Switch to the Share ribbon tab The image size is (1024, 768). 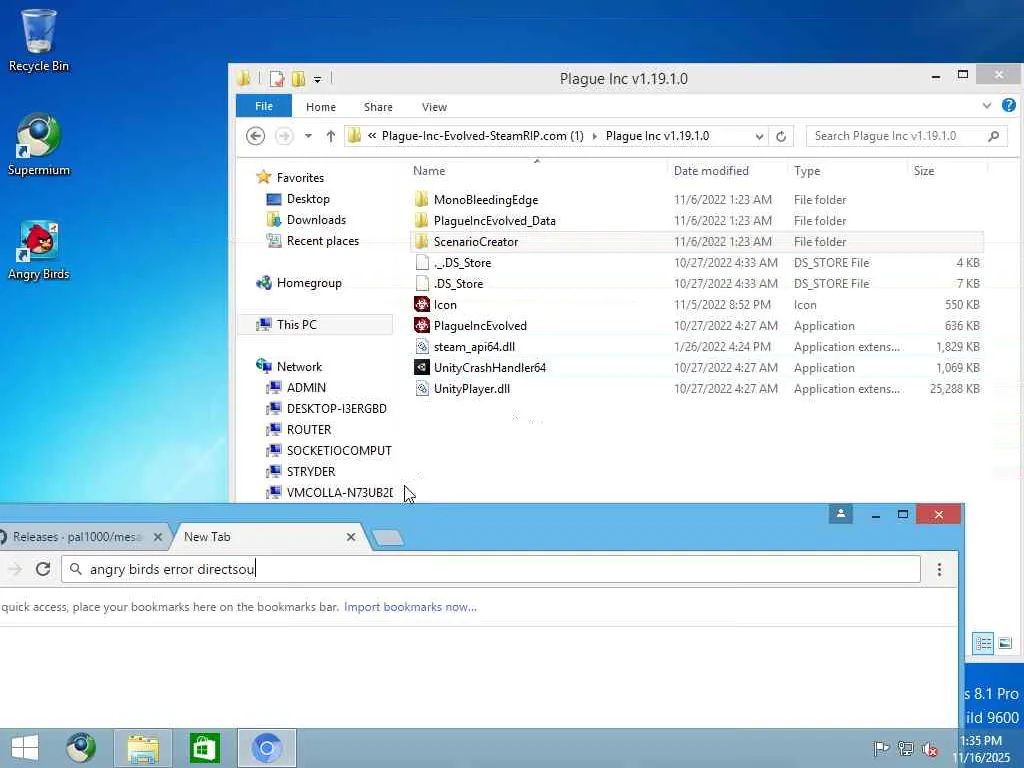tap(378, 107)
